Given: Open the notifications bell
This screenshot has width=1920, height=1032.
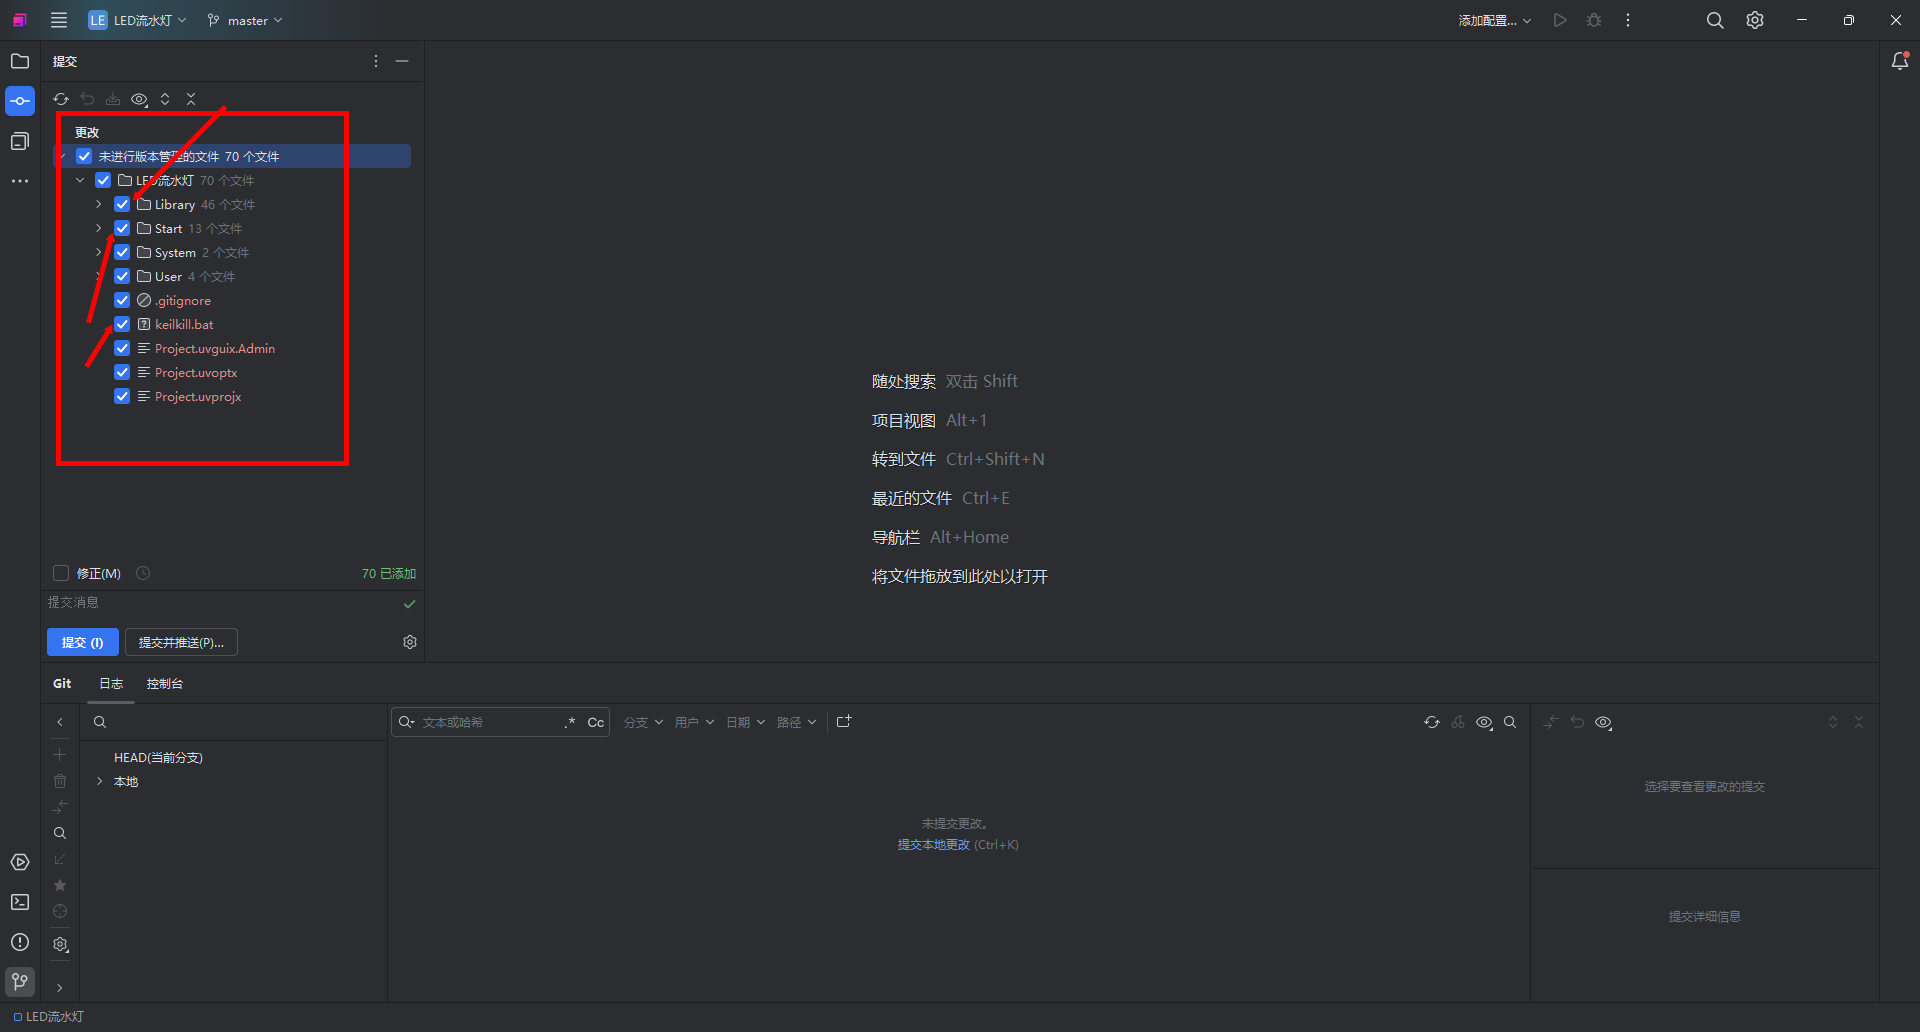Looking at the screenshot, I should (1900, 61).
